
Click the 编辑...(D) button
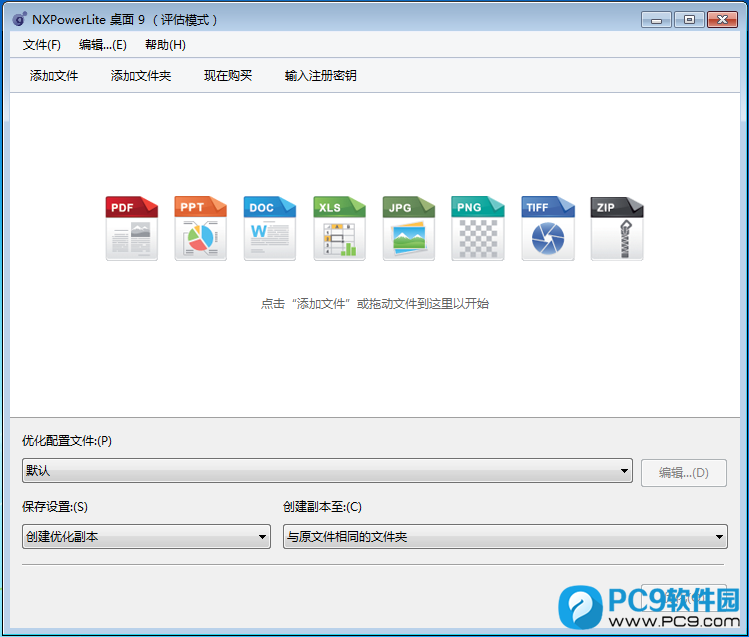click(684, 473)
